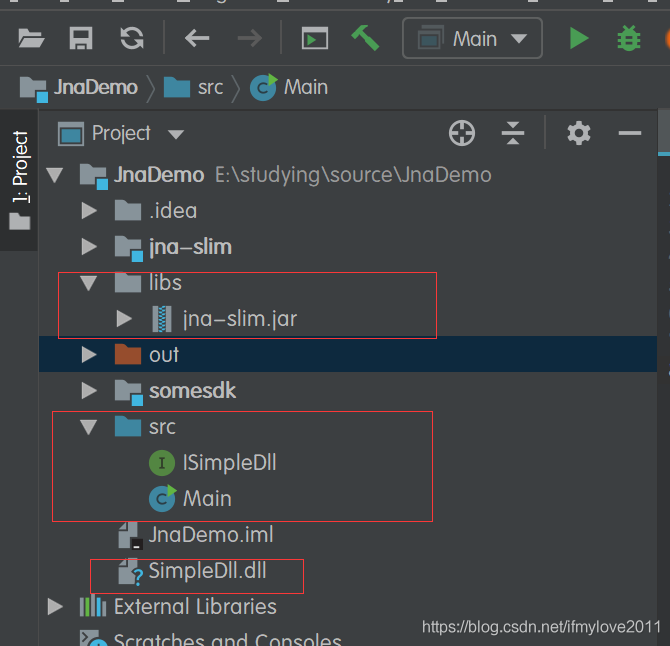Open Project panel settings gear
The image size is (670, 646).
(579, 133)
